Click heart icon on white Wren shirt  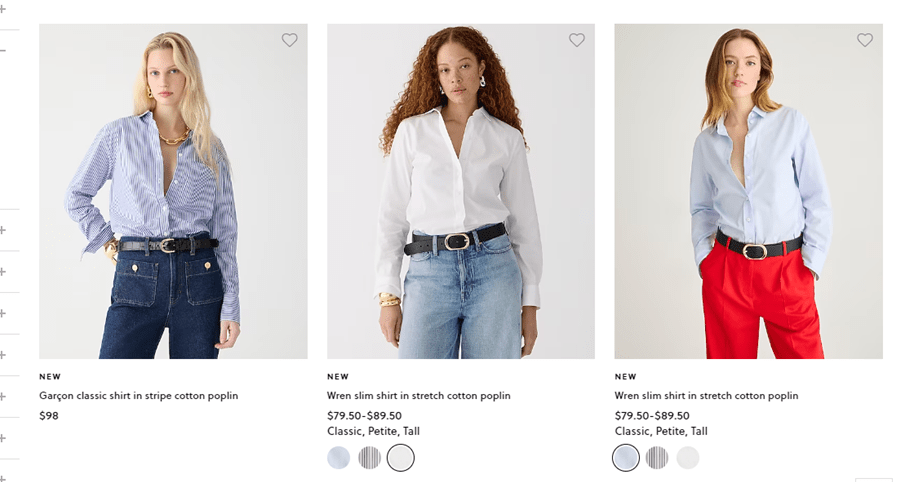point(576,41)
